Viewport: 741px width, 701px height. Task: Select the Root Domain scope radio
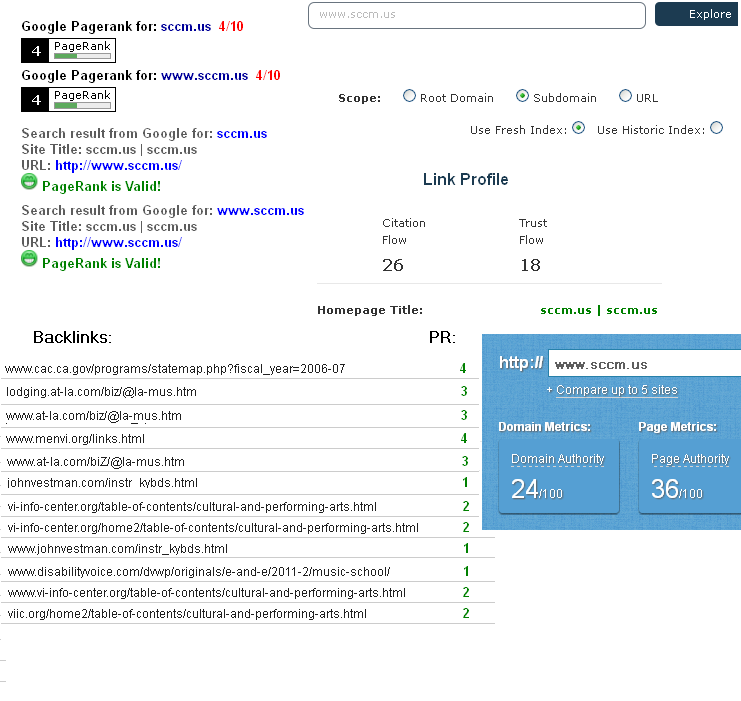(409, 96)
